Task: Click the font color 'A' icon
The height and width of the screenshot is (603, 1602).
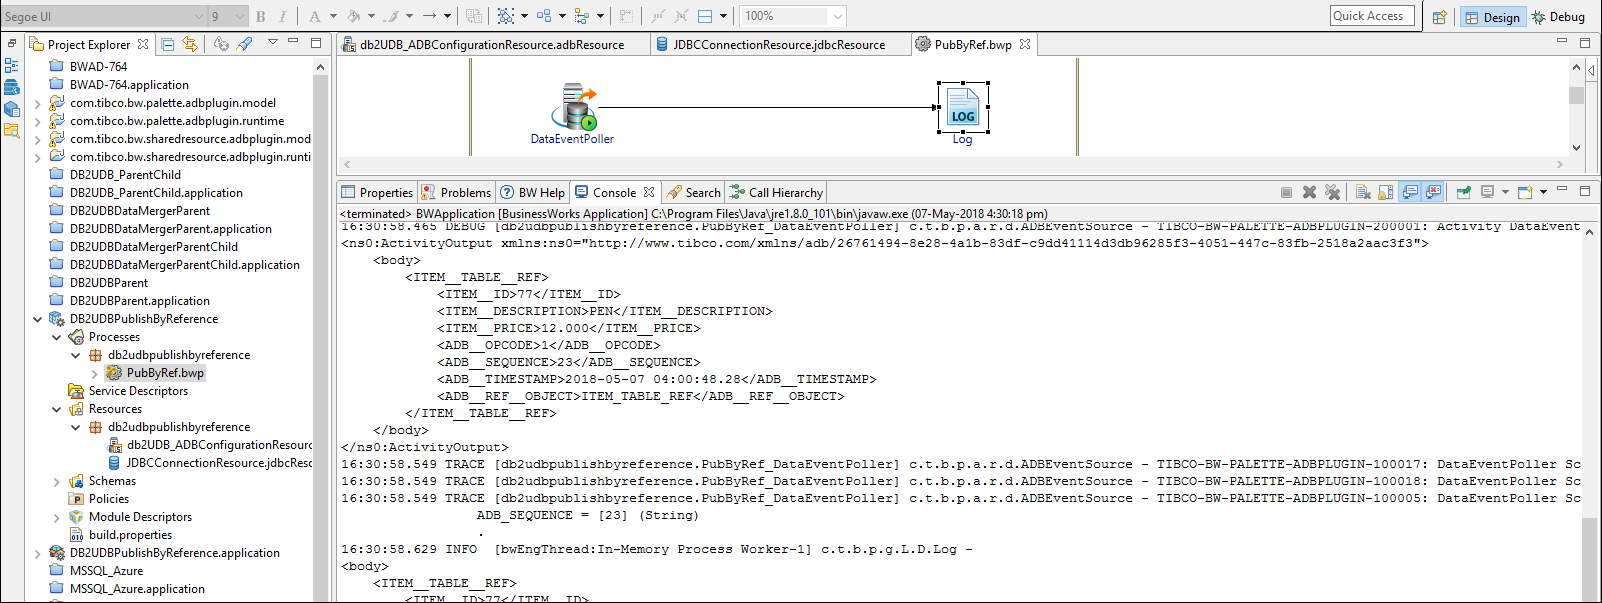Action: [315, 16]
